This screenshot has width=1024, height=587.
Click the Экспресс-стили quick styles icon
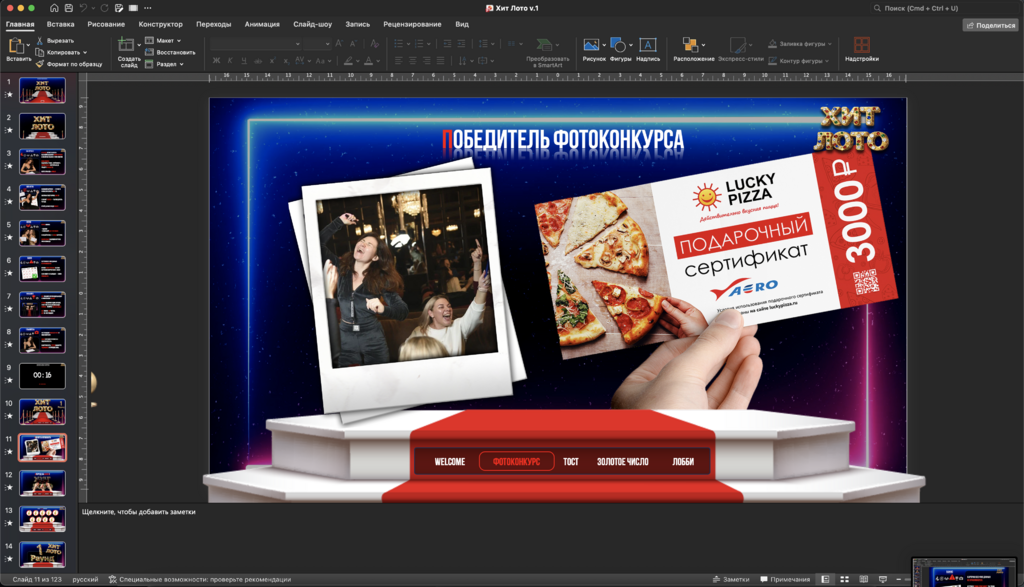737,44
